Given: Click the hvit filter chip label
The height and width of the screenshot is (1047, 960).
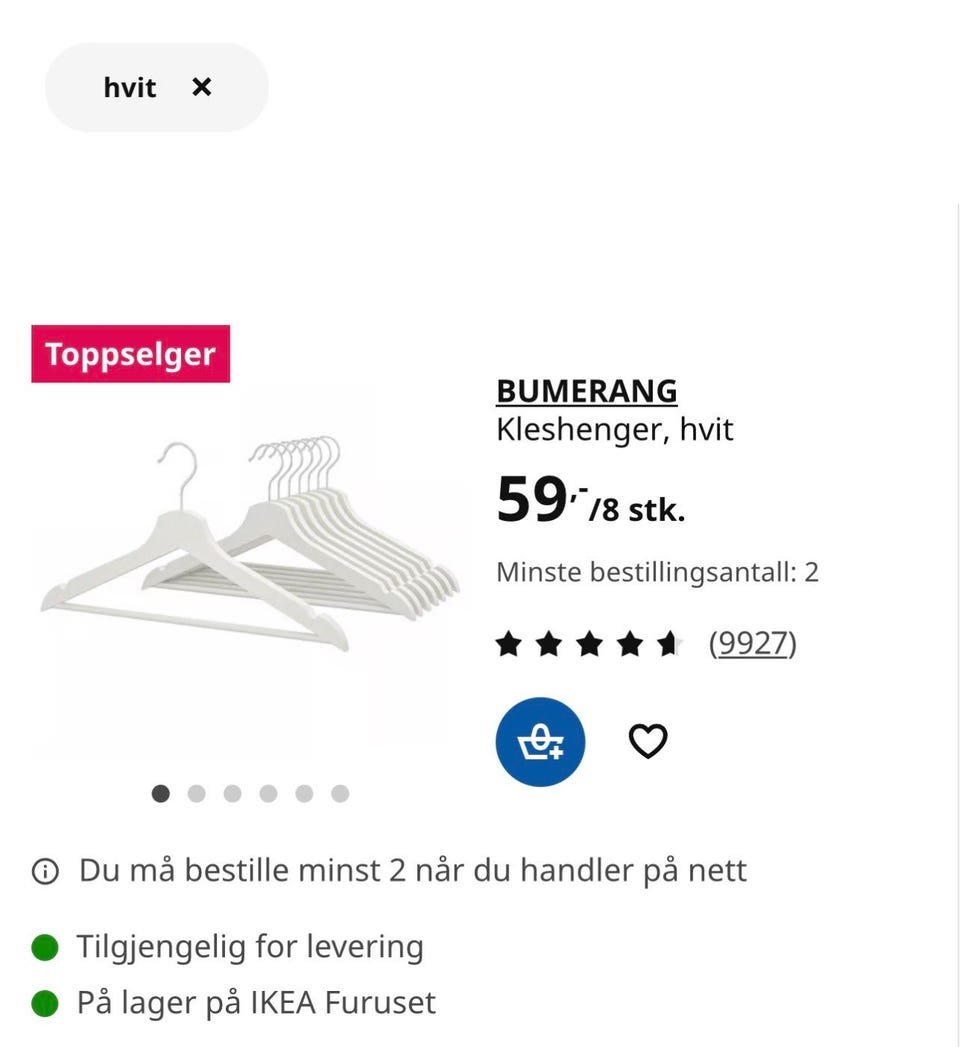Looking at the screenshot, I should (130, 87).
